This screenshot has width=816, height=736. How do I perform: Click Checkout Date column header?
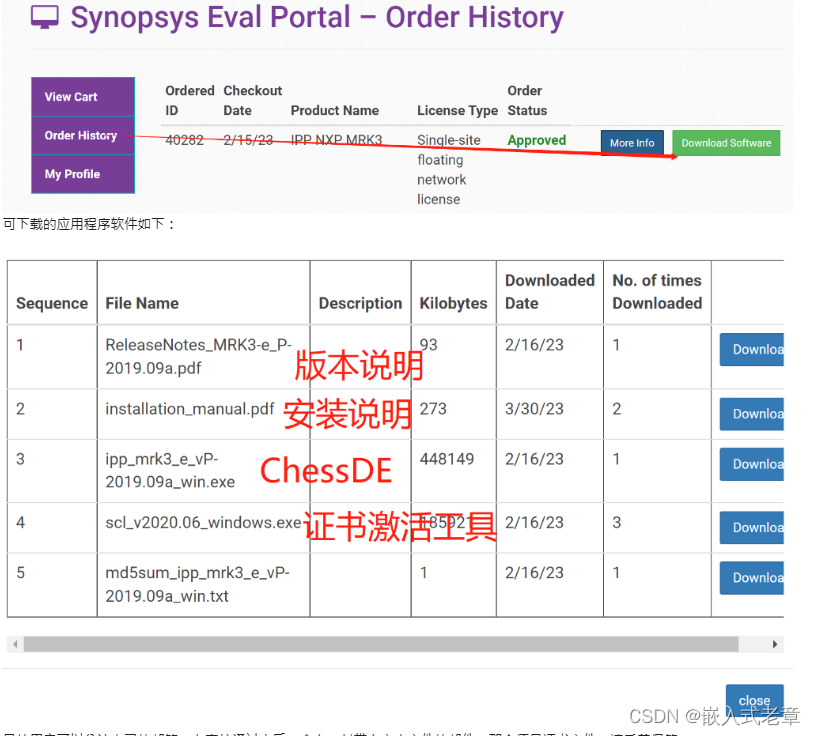tap(252, 100)
